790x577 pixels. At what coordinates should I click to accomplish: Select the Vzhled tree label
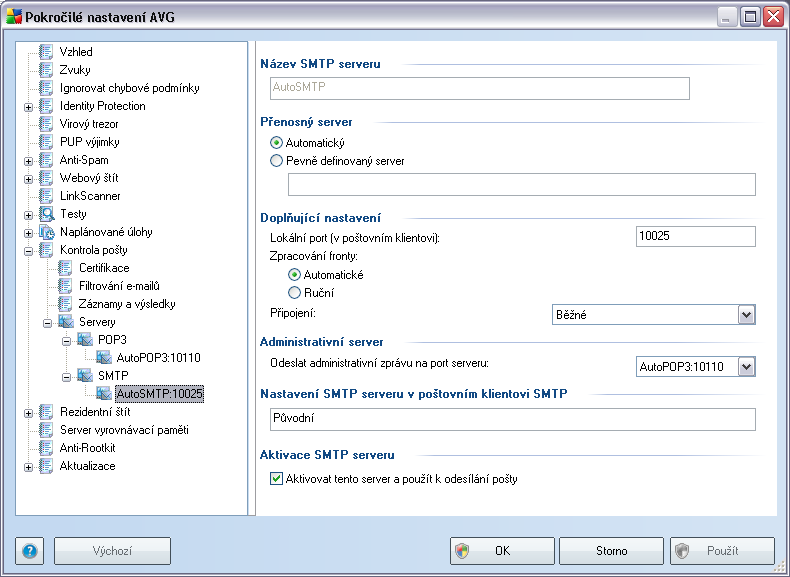(76, 52)
